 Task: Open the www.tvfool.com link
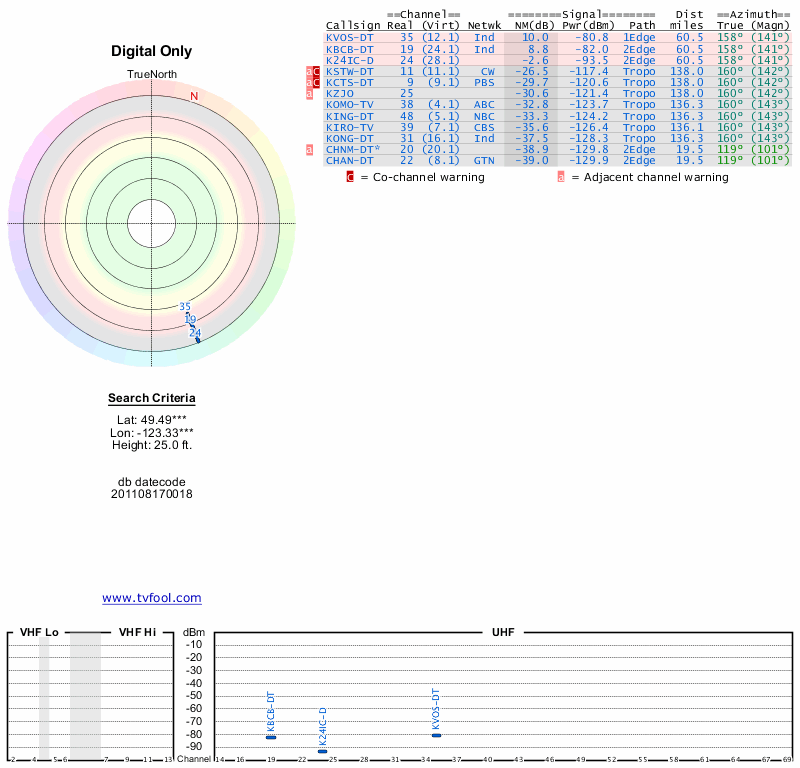[152, 598]
